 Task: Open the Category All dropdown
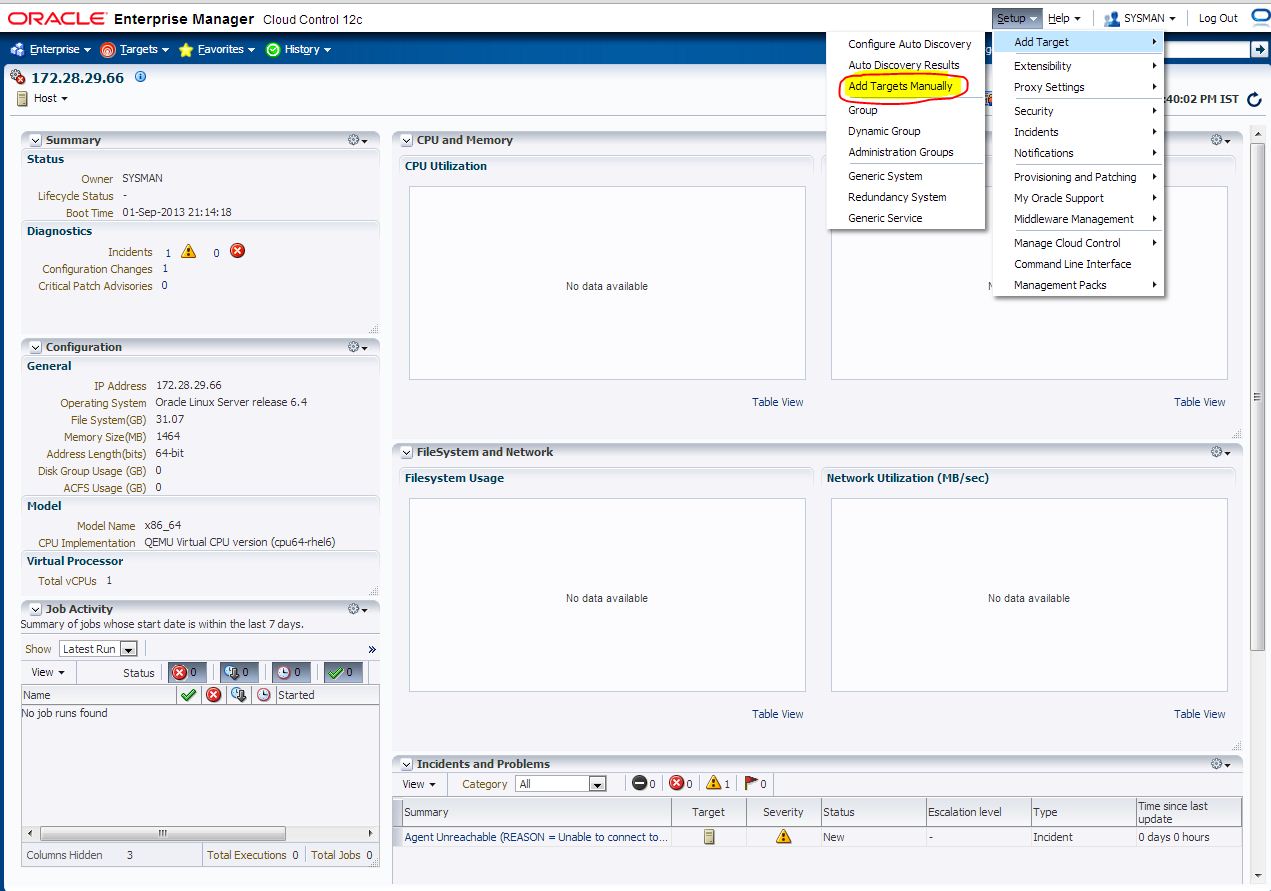(x=561, y=784)
